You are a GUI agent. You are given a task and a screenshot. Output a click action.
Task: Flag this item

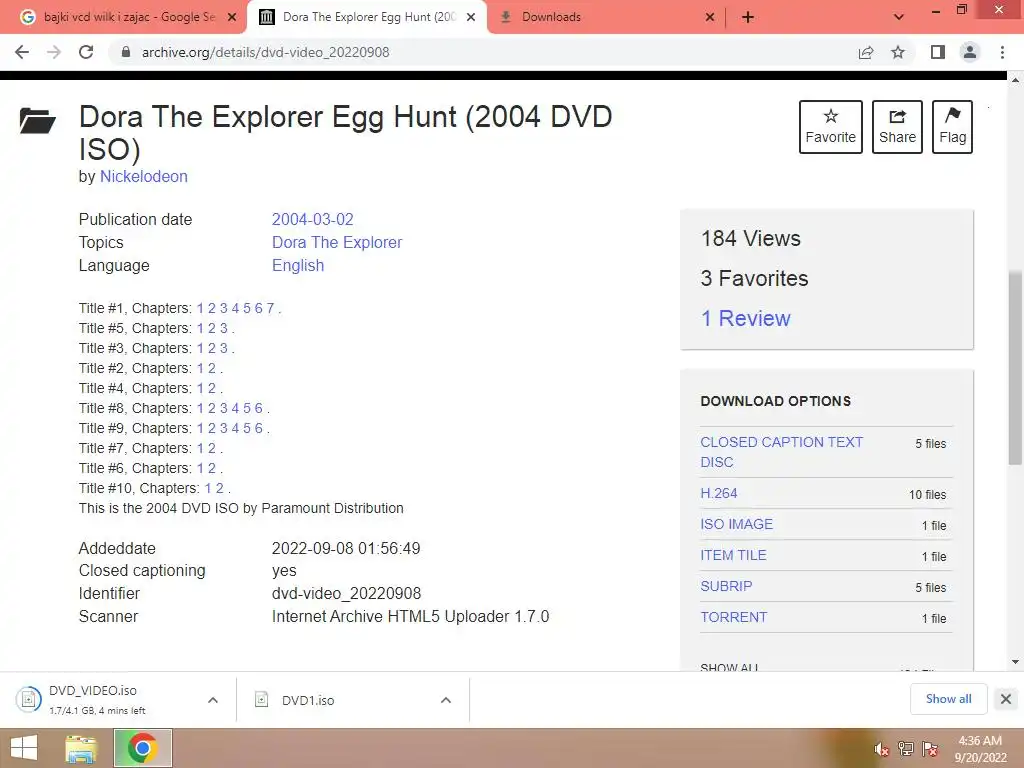[952, 127]
